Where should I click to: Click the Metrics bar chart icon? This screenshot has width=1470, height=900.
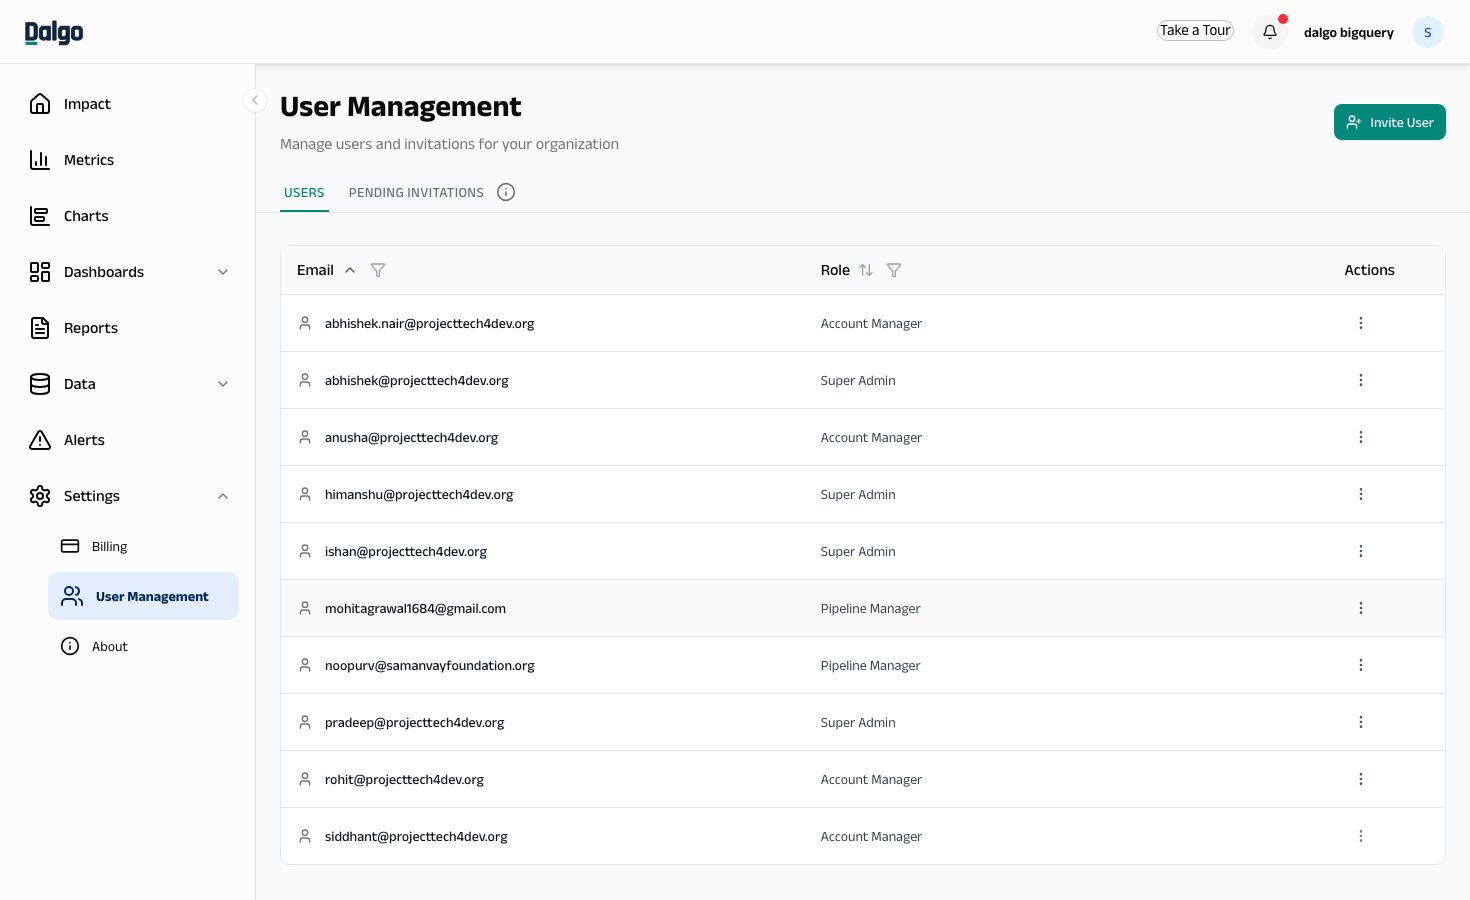click(40, 159)
